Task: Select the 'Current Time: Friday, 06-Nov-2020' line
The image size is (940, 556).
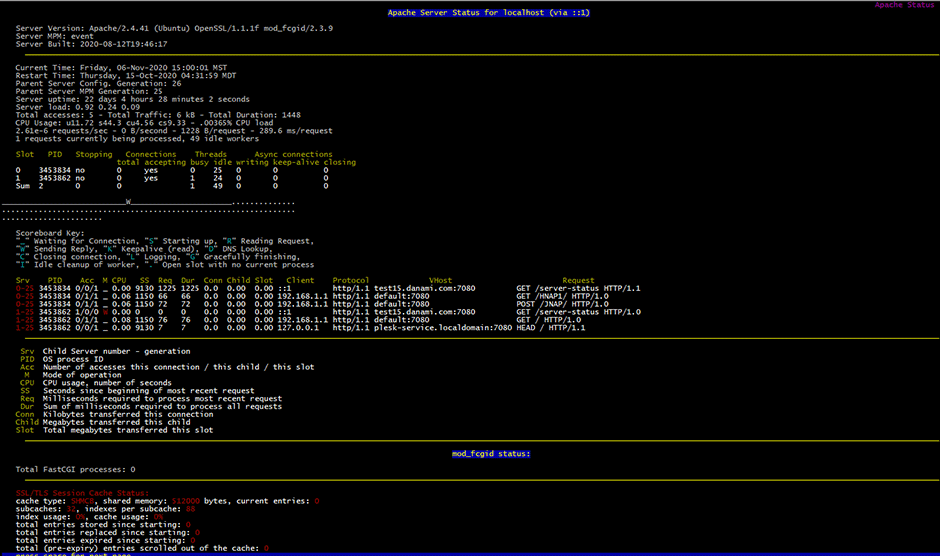Action: coord(121,68)
